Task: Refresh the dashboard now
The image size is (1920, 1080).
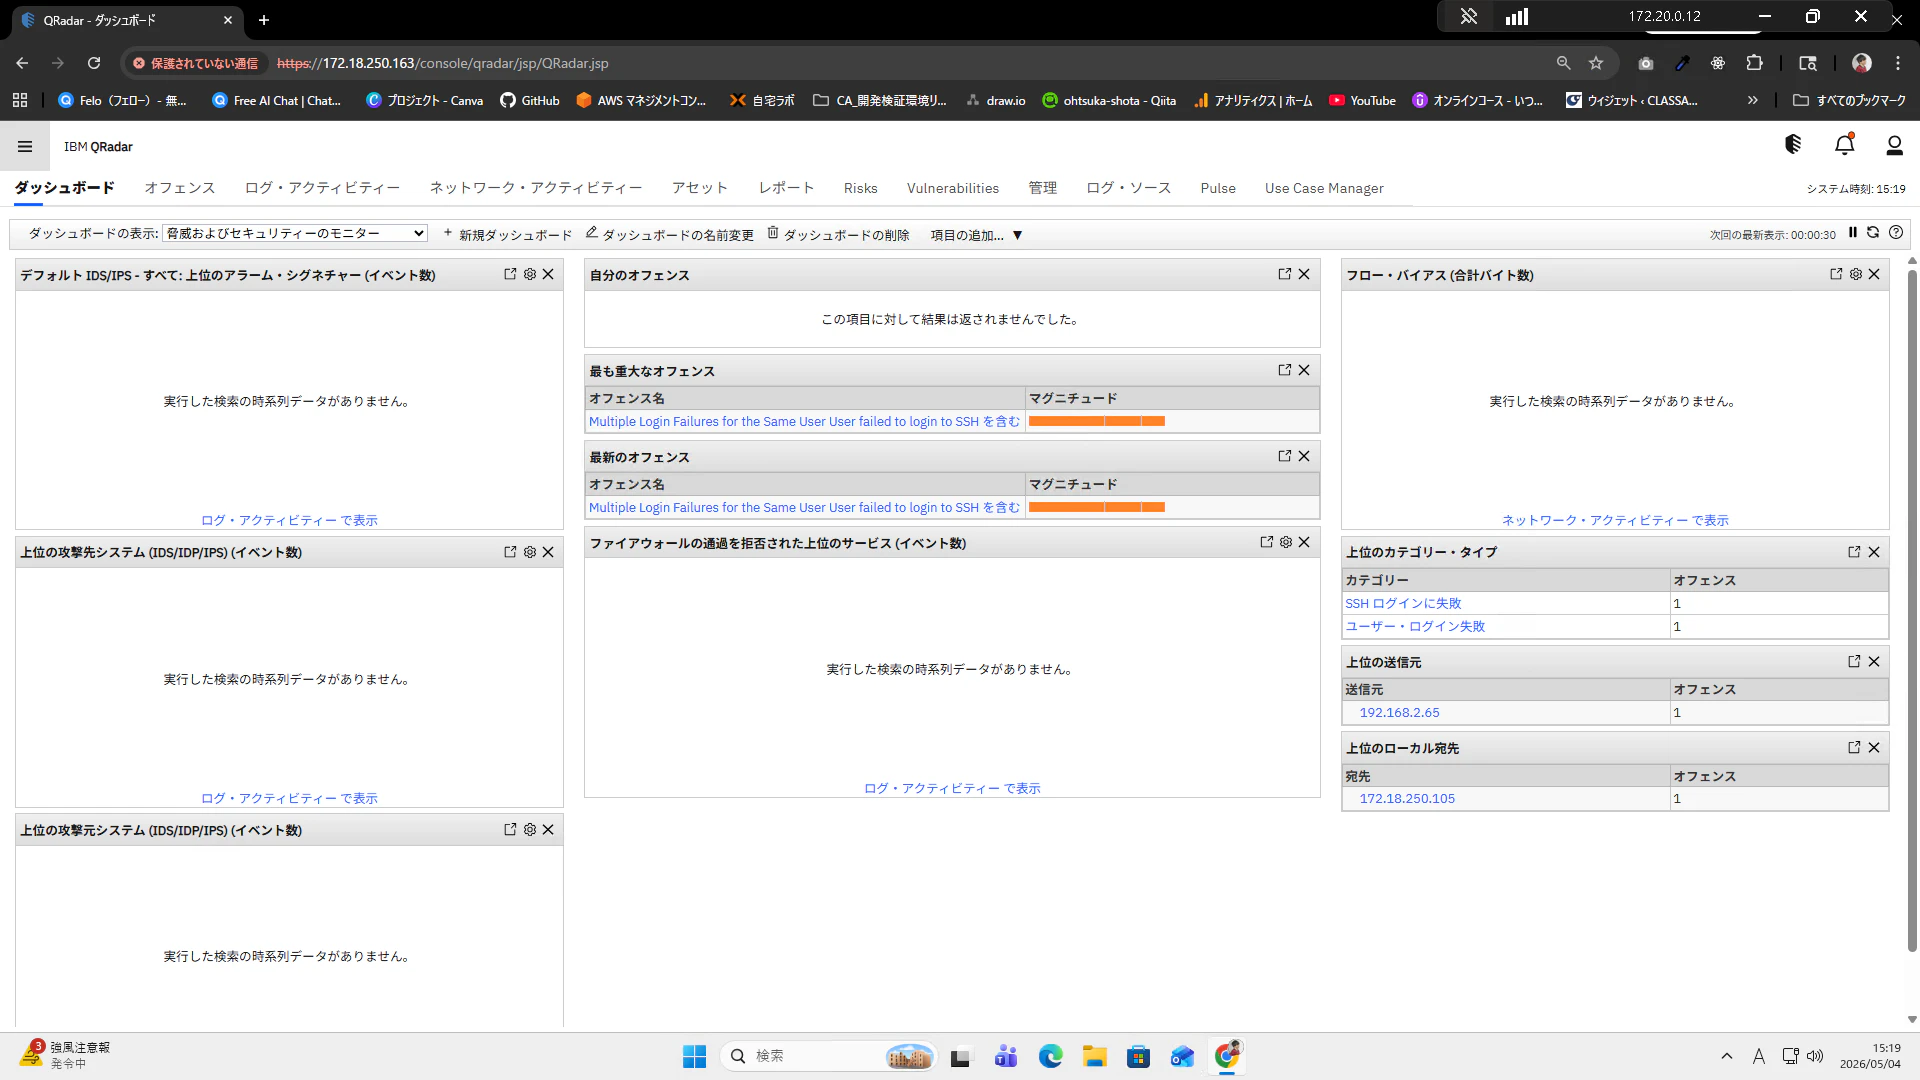Action: (x=1873, y=232)
